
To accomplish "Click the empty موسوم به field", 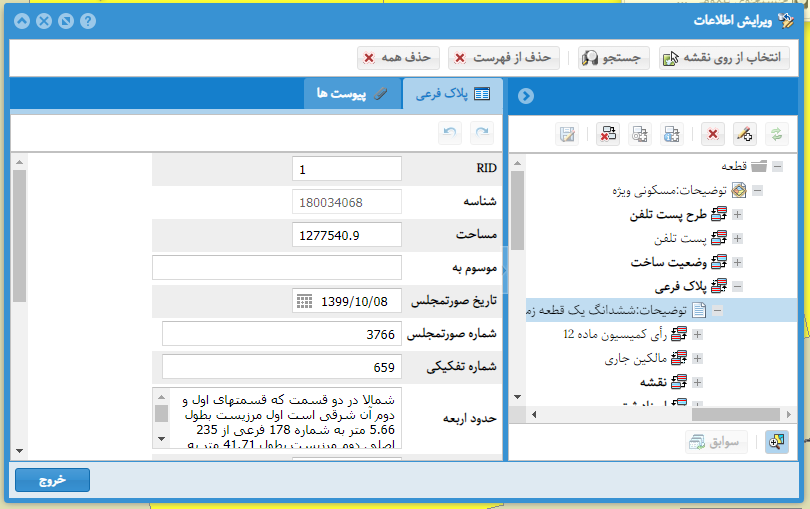I will 277,268.
